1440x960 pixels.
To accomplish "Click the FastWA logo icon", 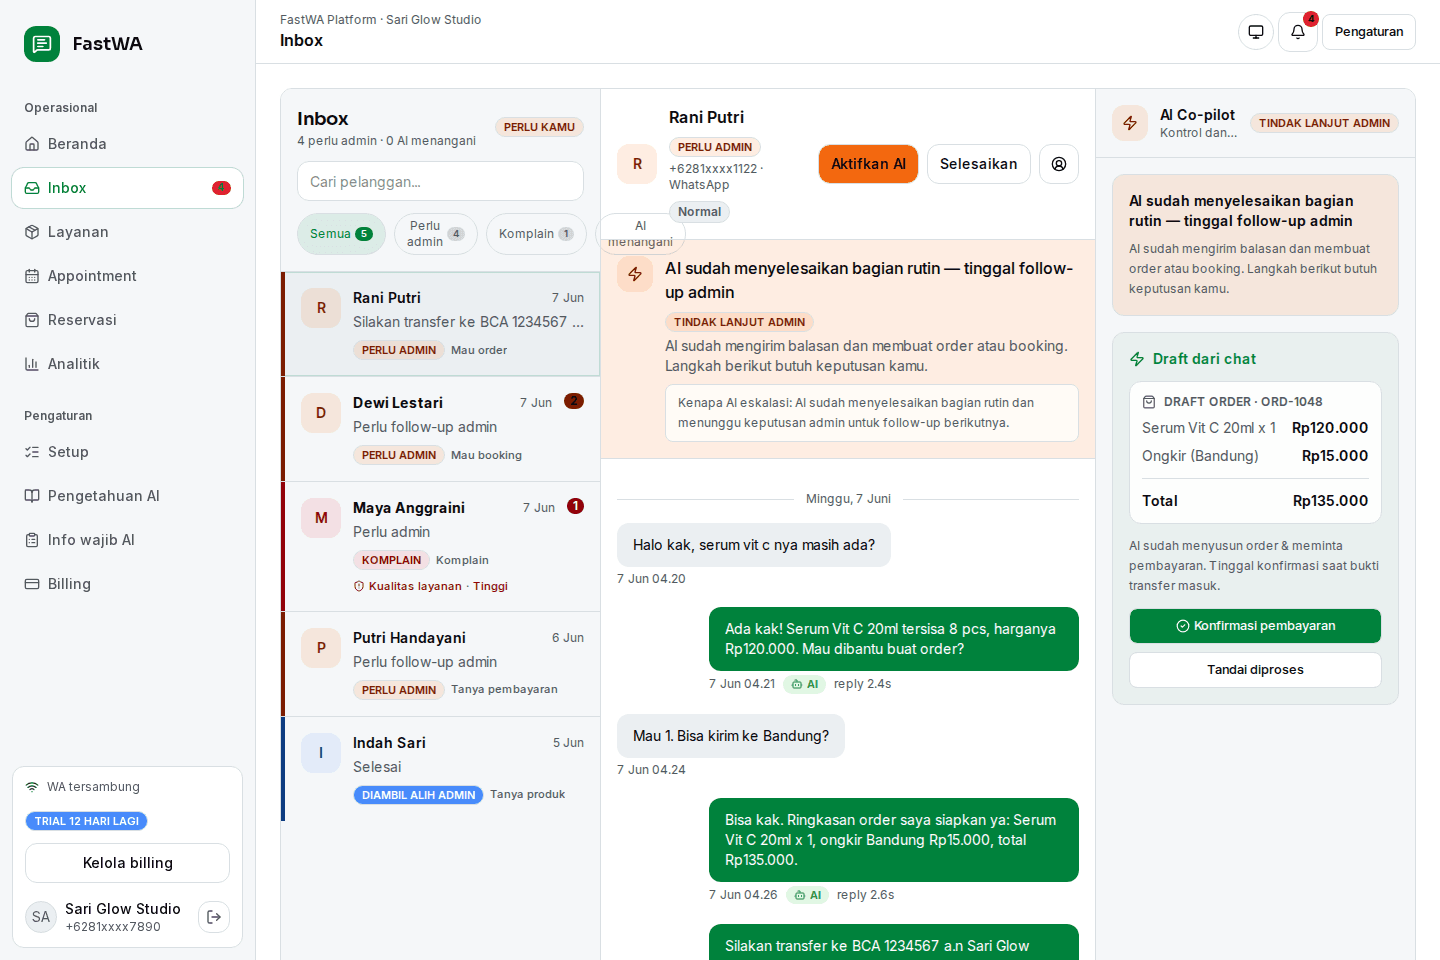I will [42, 44].
